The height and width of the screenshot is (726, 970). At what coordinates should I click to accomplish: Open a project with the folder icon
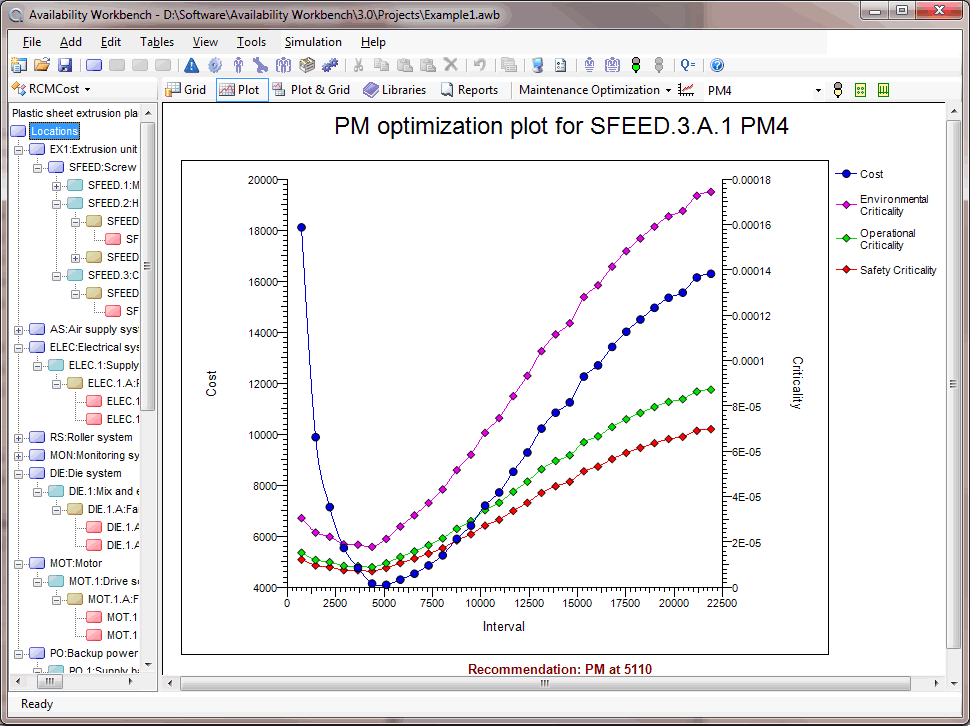[x=42, y=65]
